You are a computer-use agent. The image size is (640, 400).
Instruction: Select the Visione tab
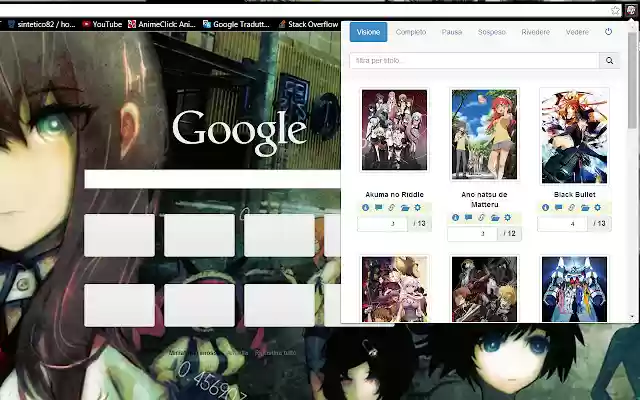tap(368, 32)
